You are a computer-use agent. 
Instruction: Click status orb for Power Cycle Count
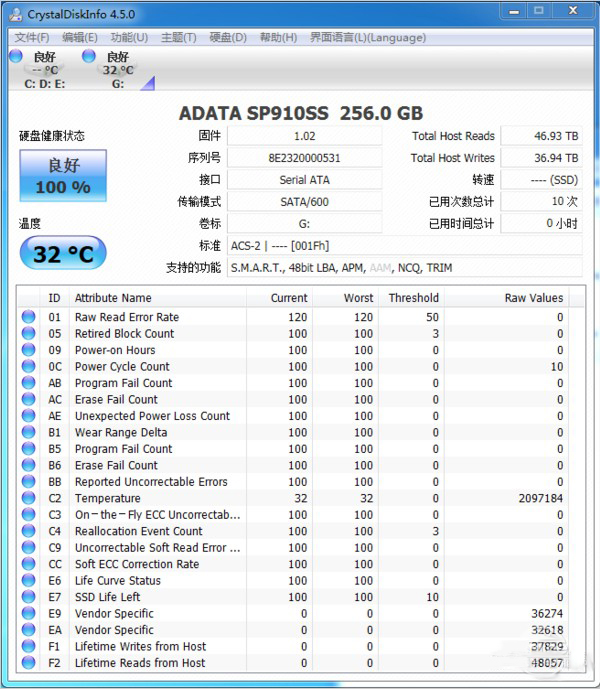tap(29, 366)
